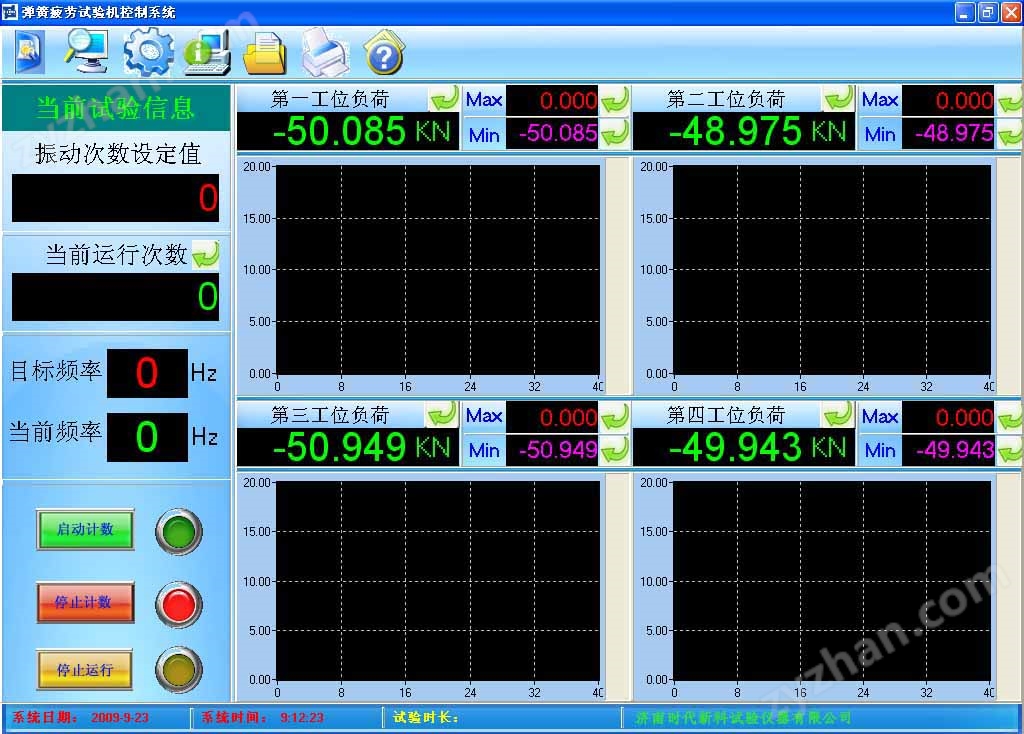
Task: Click the 目标频率 Hz value field
Action: pos(147,373)
